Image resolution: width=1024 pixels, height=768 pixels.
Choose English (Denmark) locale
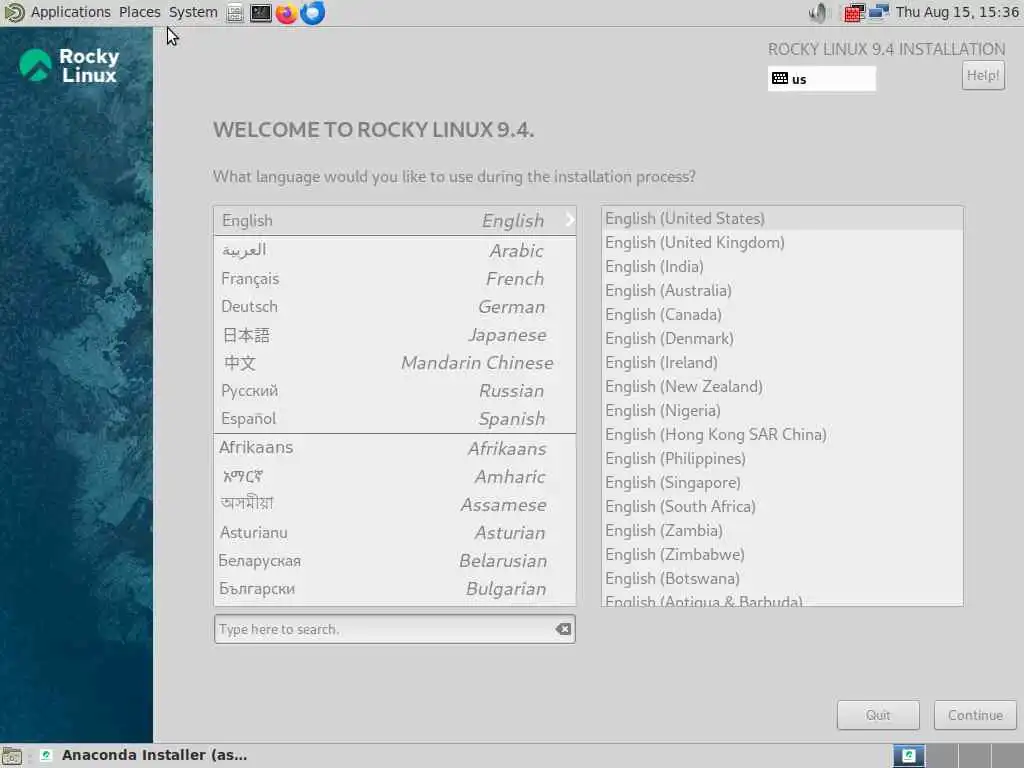click(x=782, y=339)
